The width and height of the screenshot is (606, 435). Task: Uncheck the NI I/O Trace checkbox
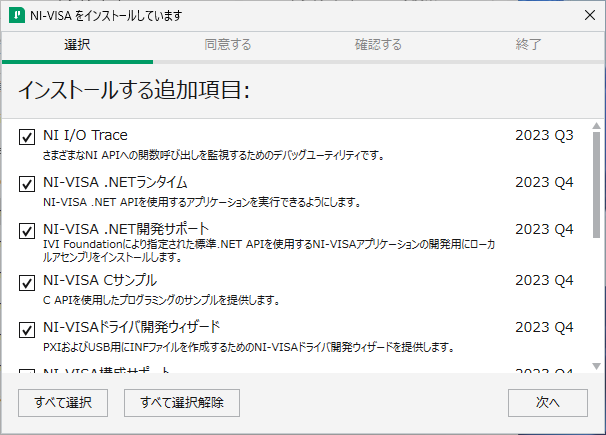pos(27,137)
